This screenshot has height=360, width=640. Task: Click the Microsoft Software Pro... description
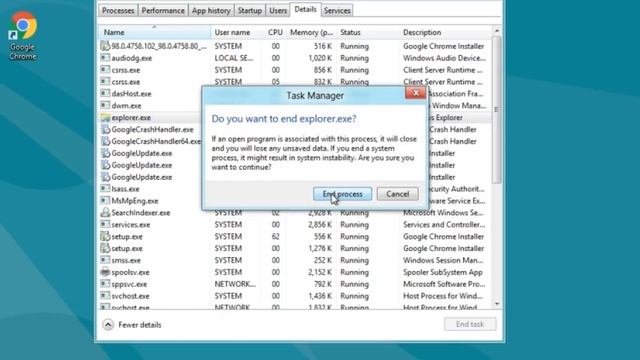click(x=444, y=284)
